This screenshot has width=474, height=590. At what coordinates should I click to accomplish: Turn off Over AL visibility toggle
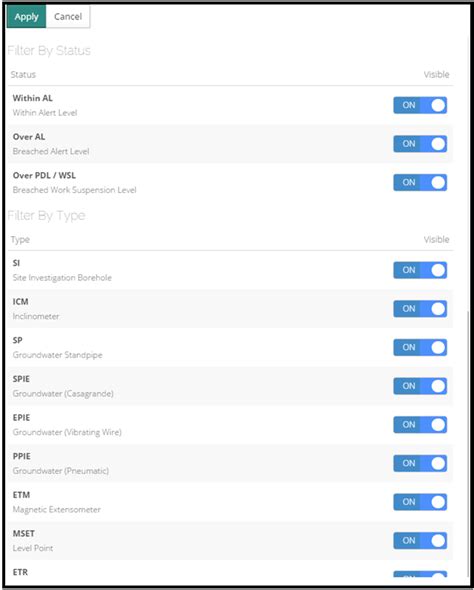(x=420, y=144)
